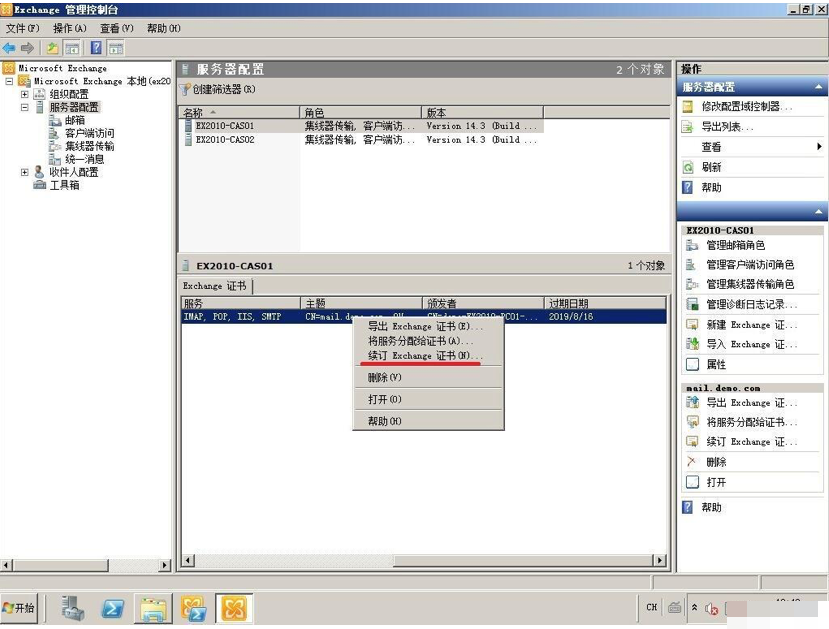Toggle the action pane toolbar icon
This screenshot has height=629, width=829.
coord(116,48)
